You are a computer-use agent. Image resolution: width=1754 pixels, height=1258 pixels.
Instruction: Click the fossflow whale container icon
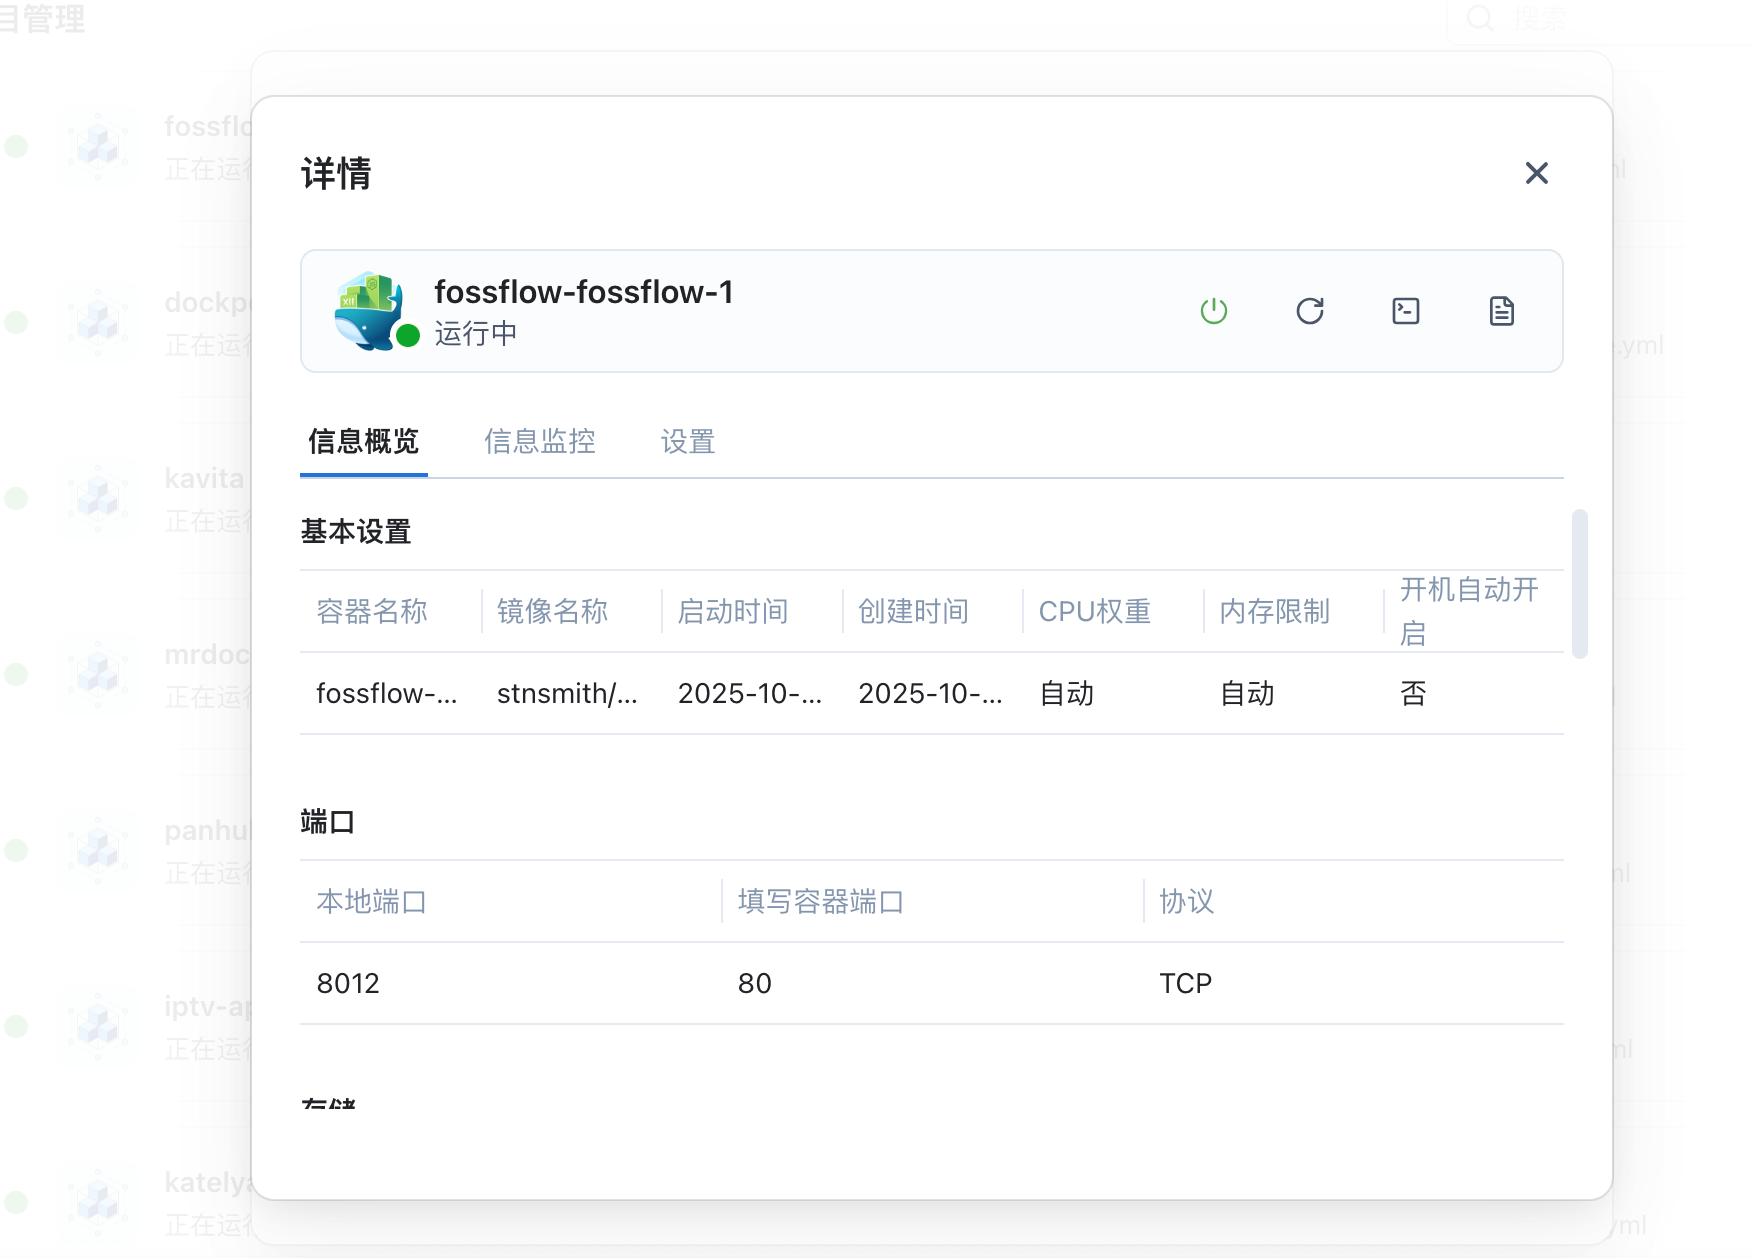(369, 310)
